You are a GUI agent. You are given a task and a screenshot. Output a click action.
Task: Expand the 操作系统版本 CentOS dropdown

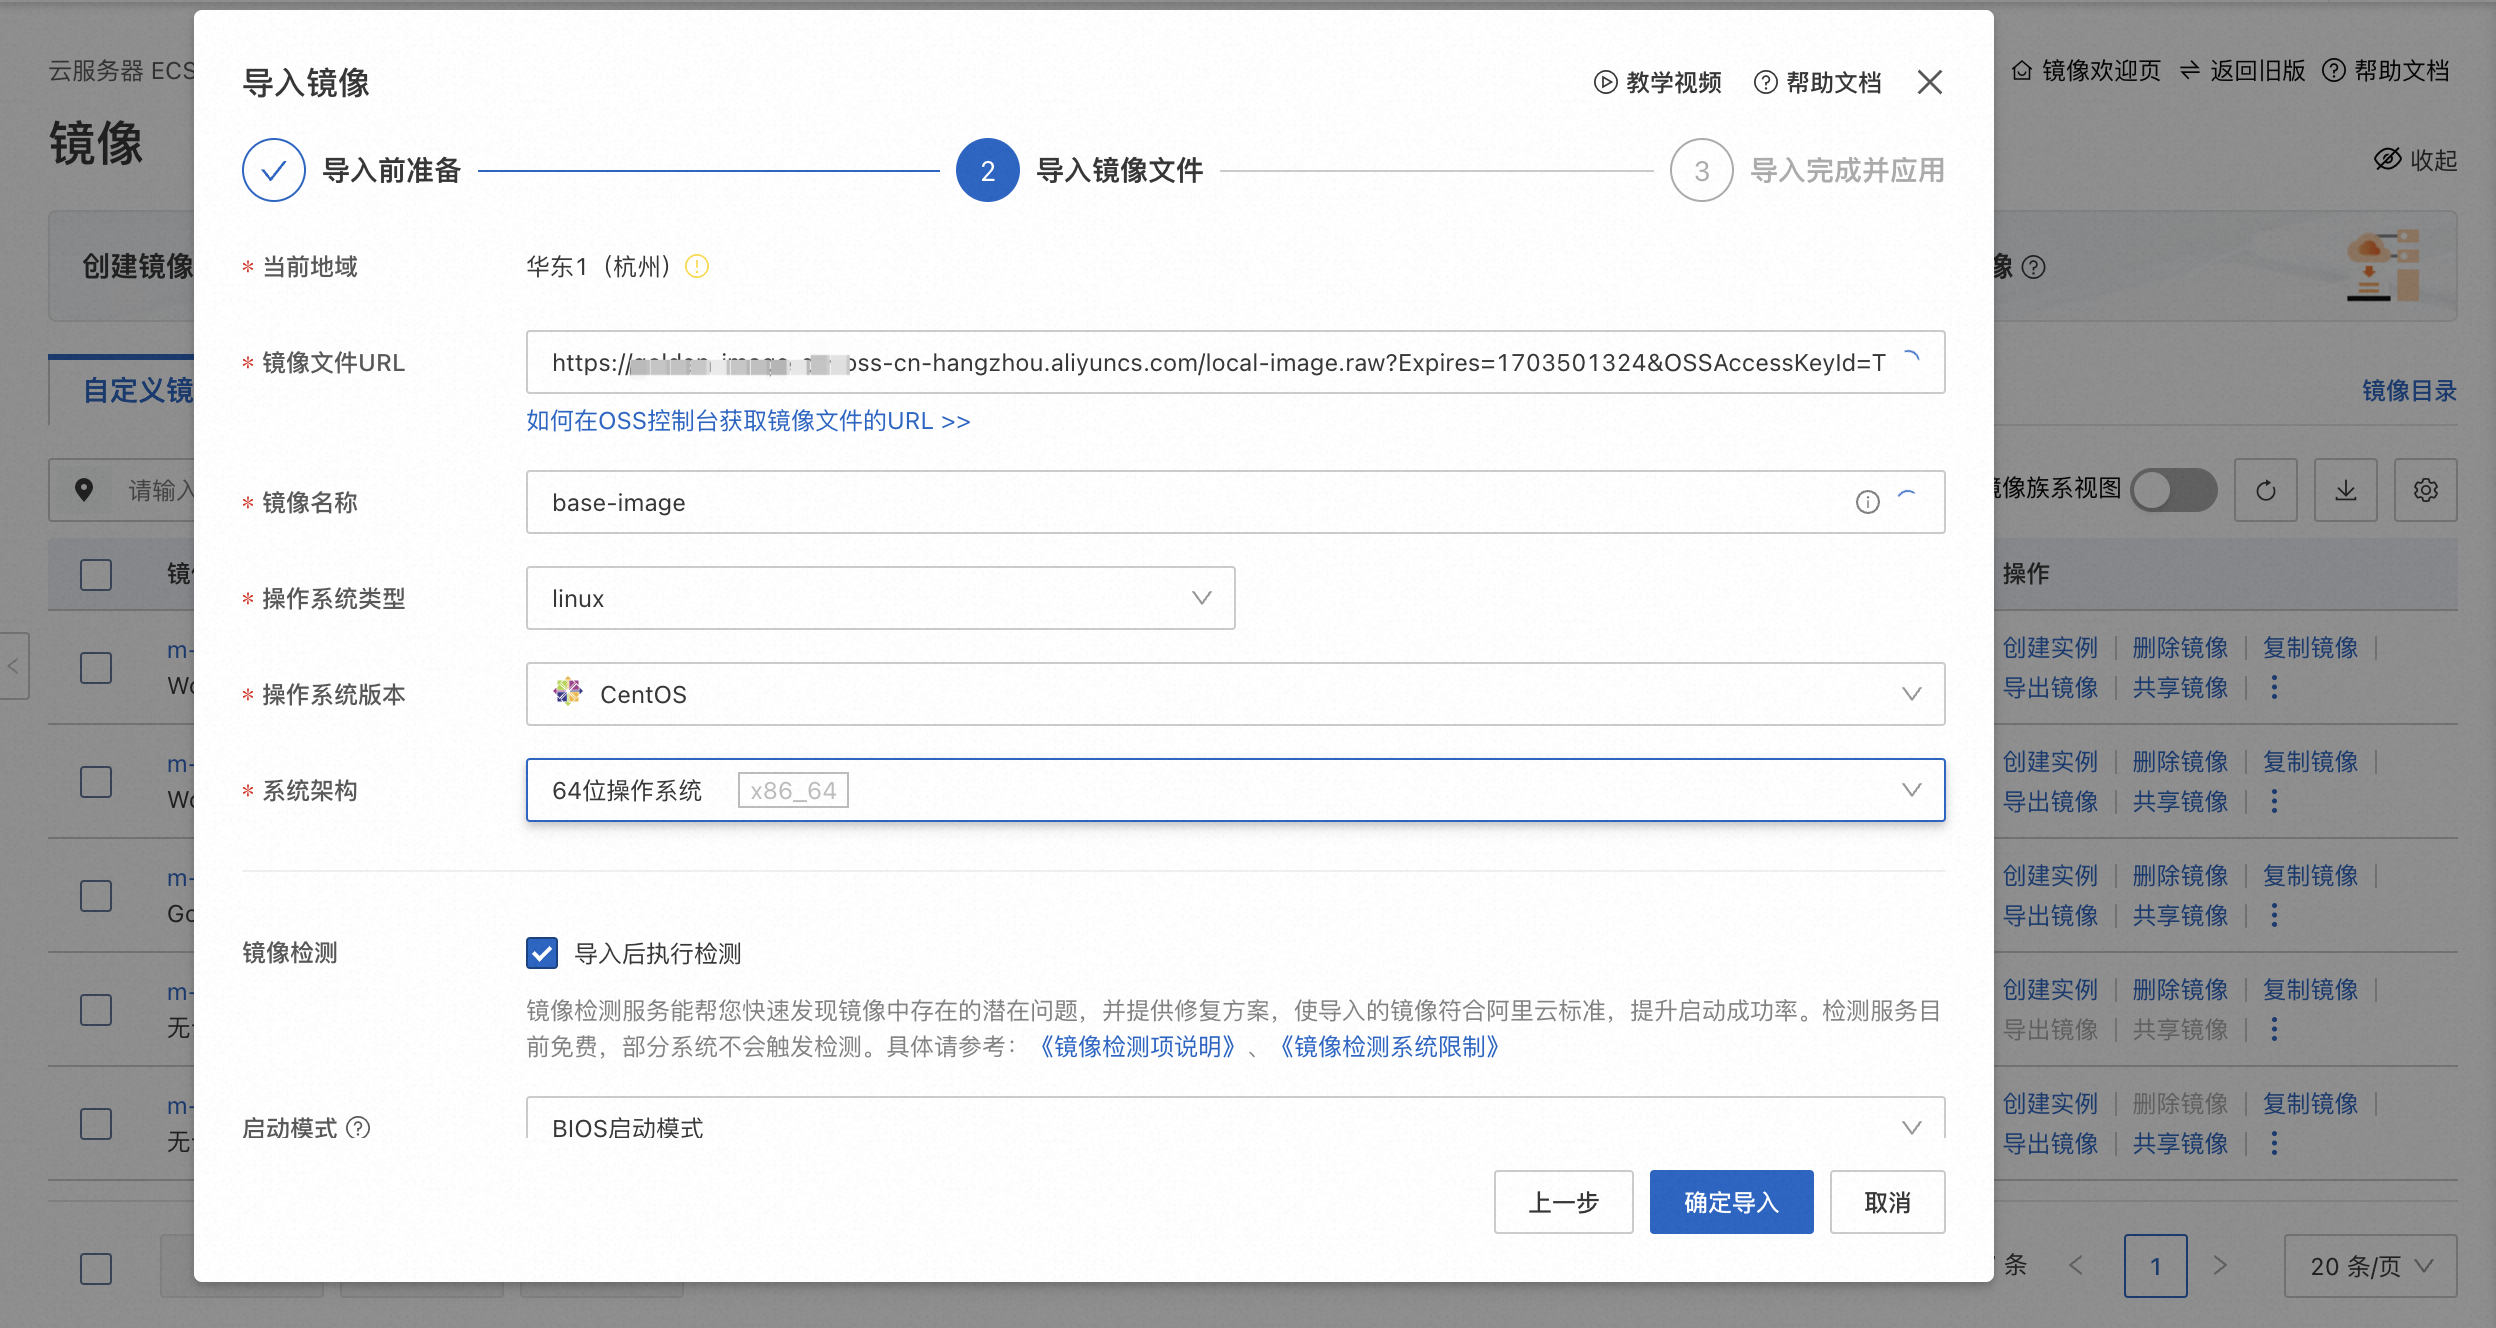tap(1235, 694)
